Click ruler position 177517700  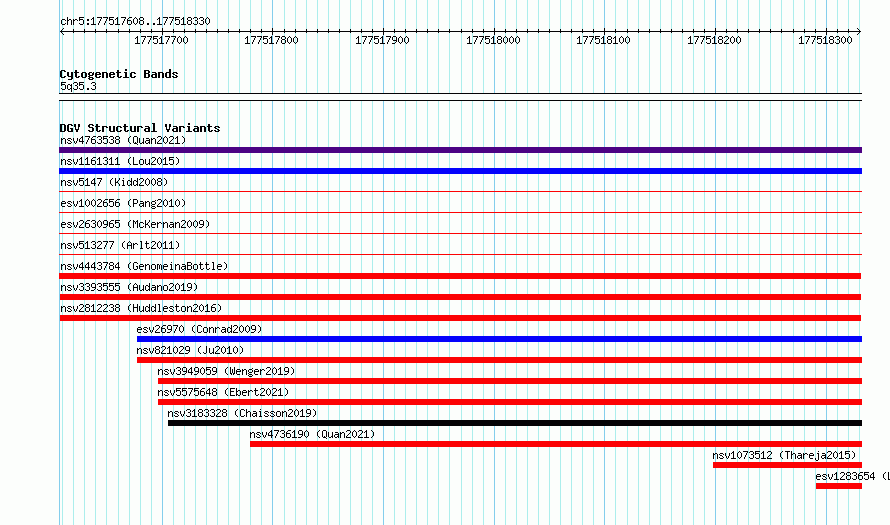click(x=161, y=40)
